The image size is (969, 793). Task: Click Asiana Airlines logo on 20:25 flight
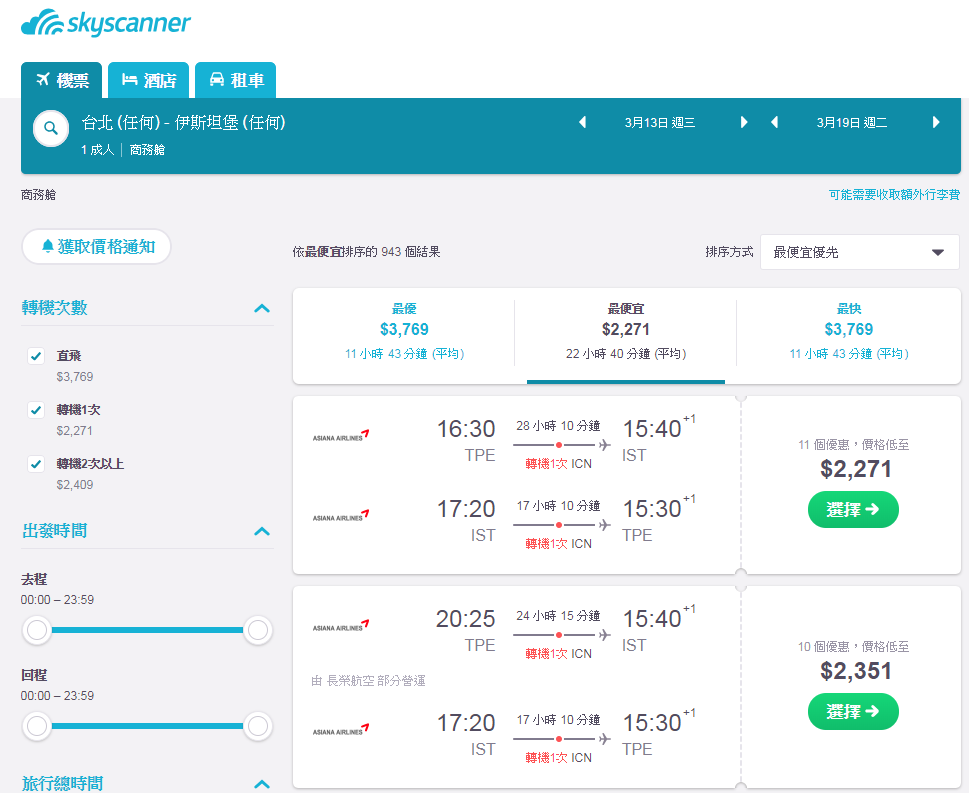(x=341, y=625)
